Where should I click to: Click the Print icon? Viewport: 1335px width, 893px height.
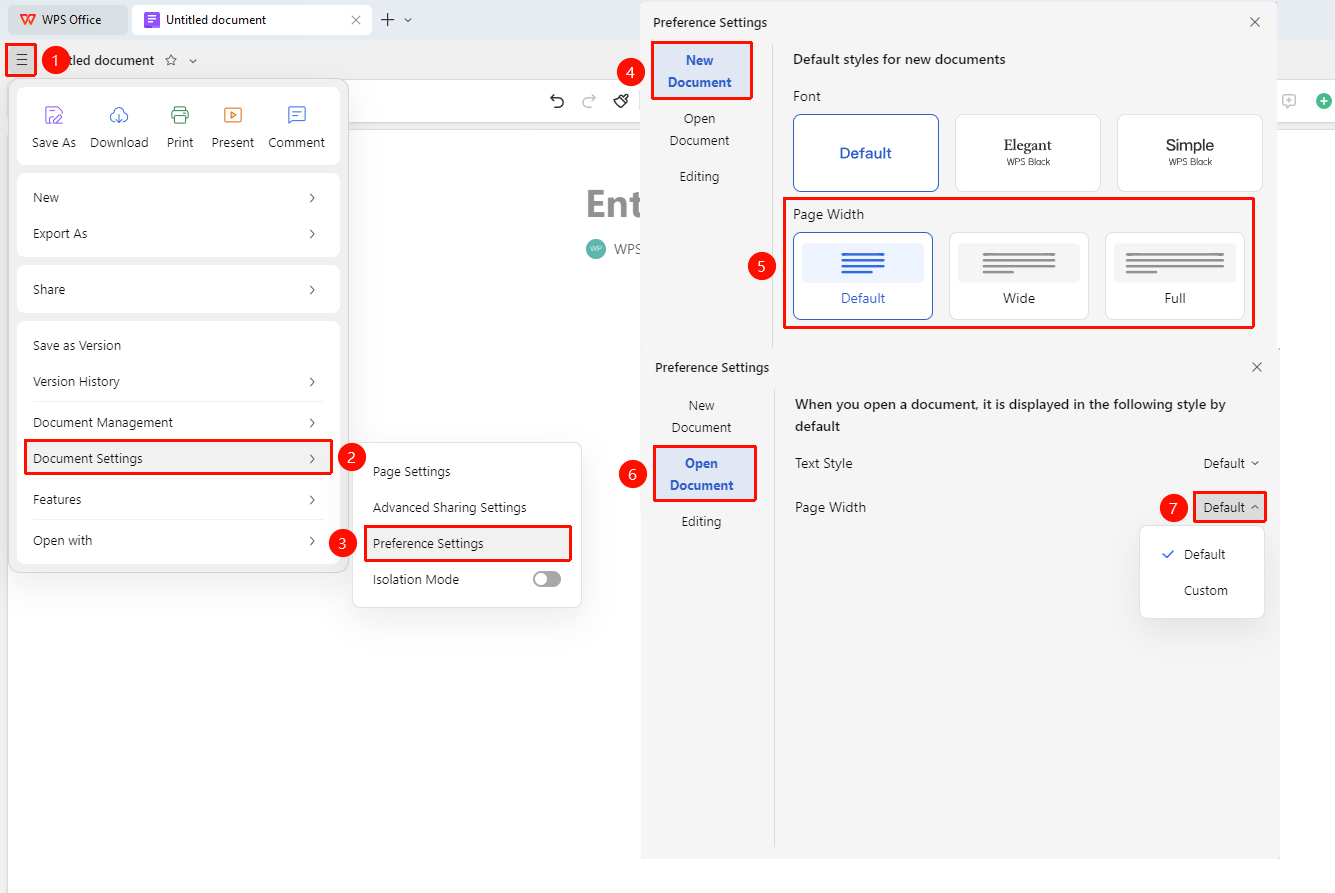coord(180,115)
